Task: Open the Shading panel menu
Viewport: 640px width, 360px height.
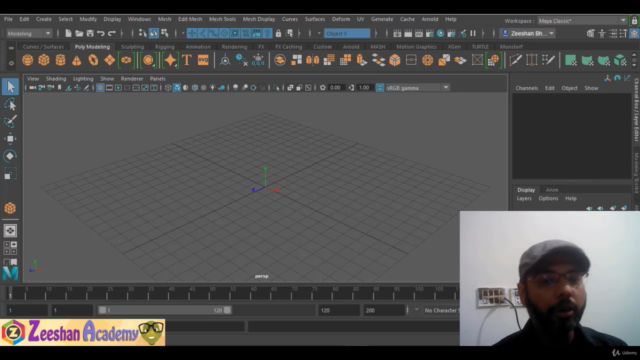Action: pyautogui.click(x=56, y=79)
